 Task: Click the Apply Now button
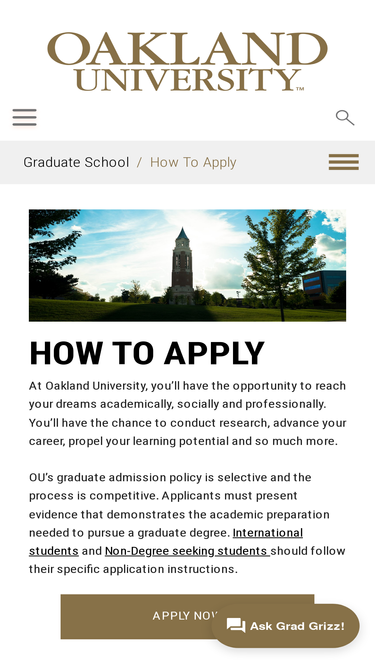click(187, 616)
